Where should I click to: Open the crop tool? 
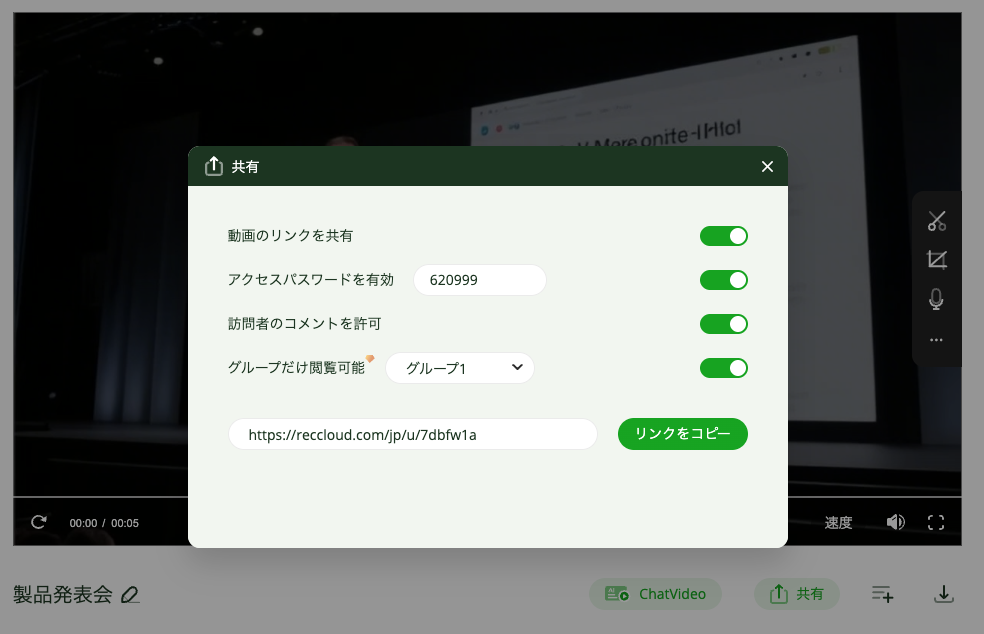936,259
